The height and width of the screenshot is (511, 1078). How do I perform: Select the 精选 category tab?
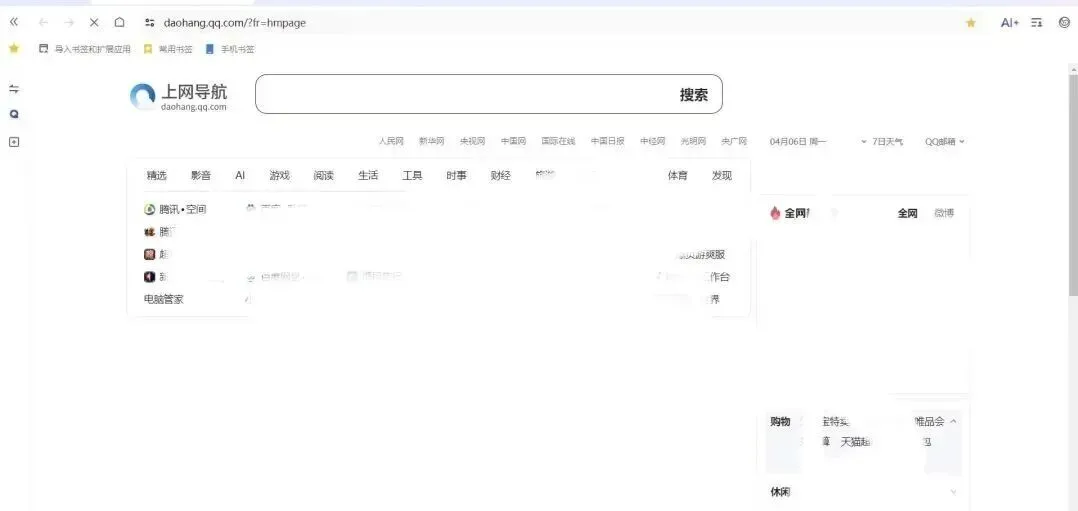pos(157,175)
